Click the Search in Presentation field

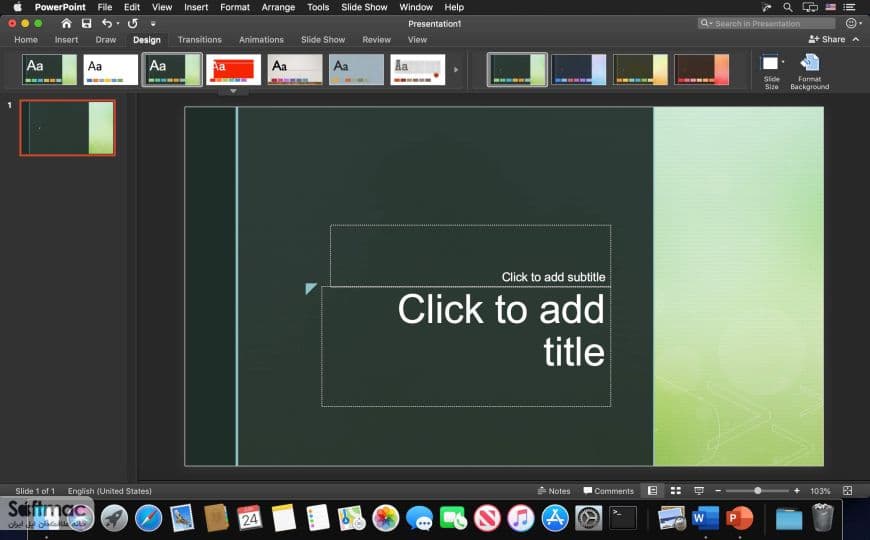tap(766, 23)
